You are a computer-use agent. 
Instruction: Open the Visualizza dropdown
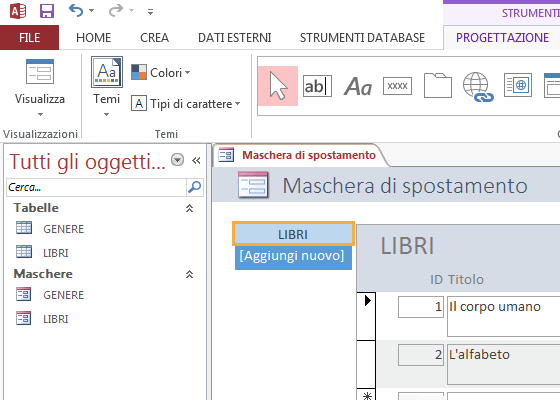pyautogui.click(x=40, y=89)
